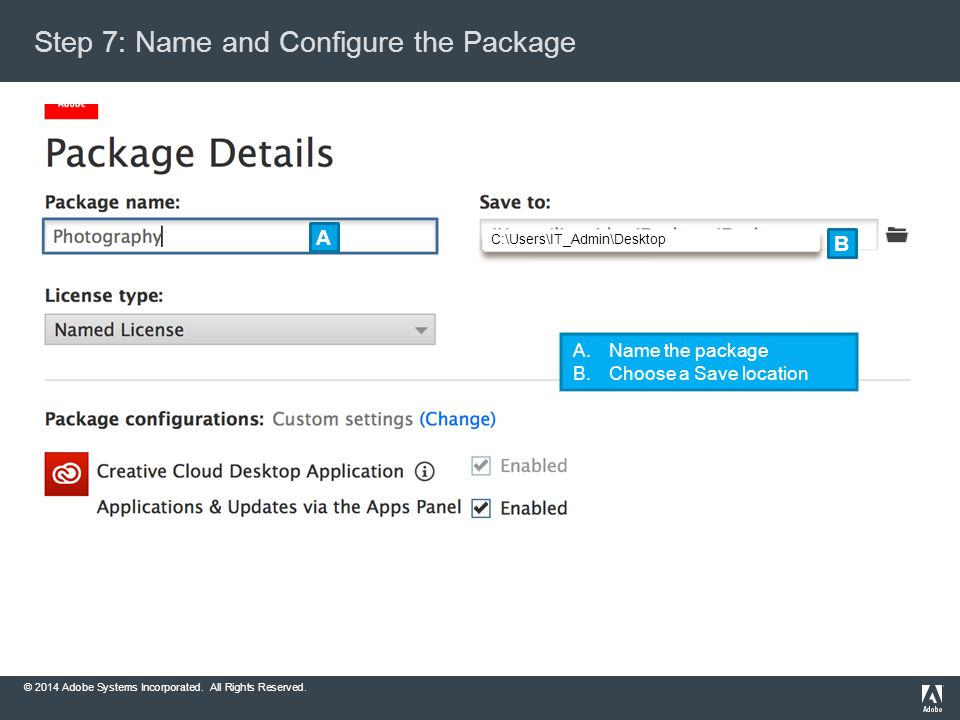Click the Save to path field
Image resolution: width=960 pixels, height=720 pixels.
(x=678, y=235)
